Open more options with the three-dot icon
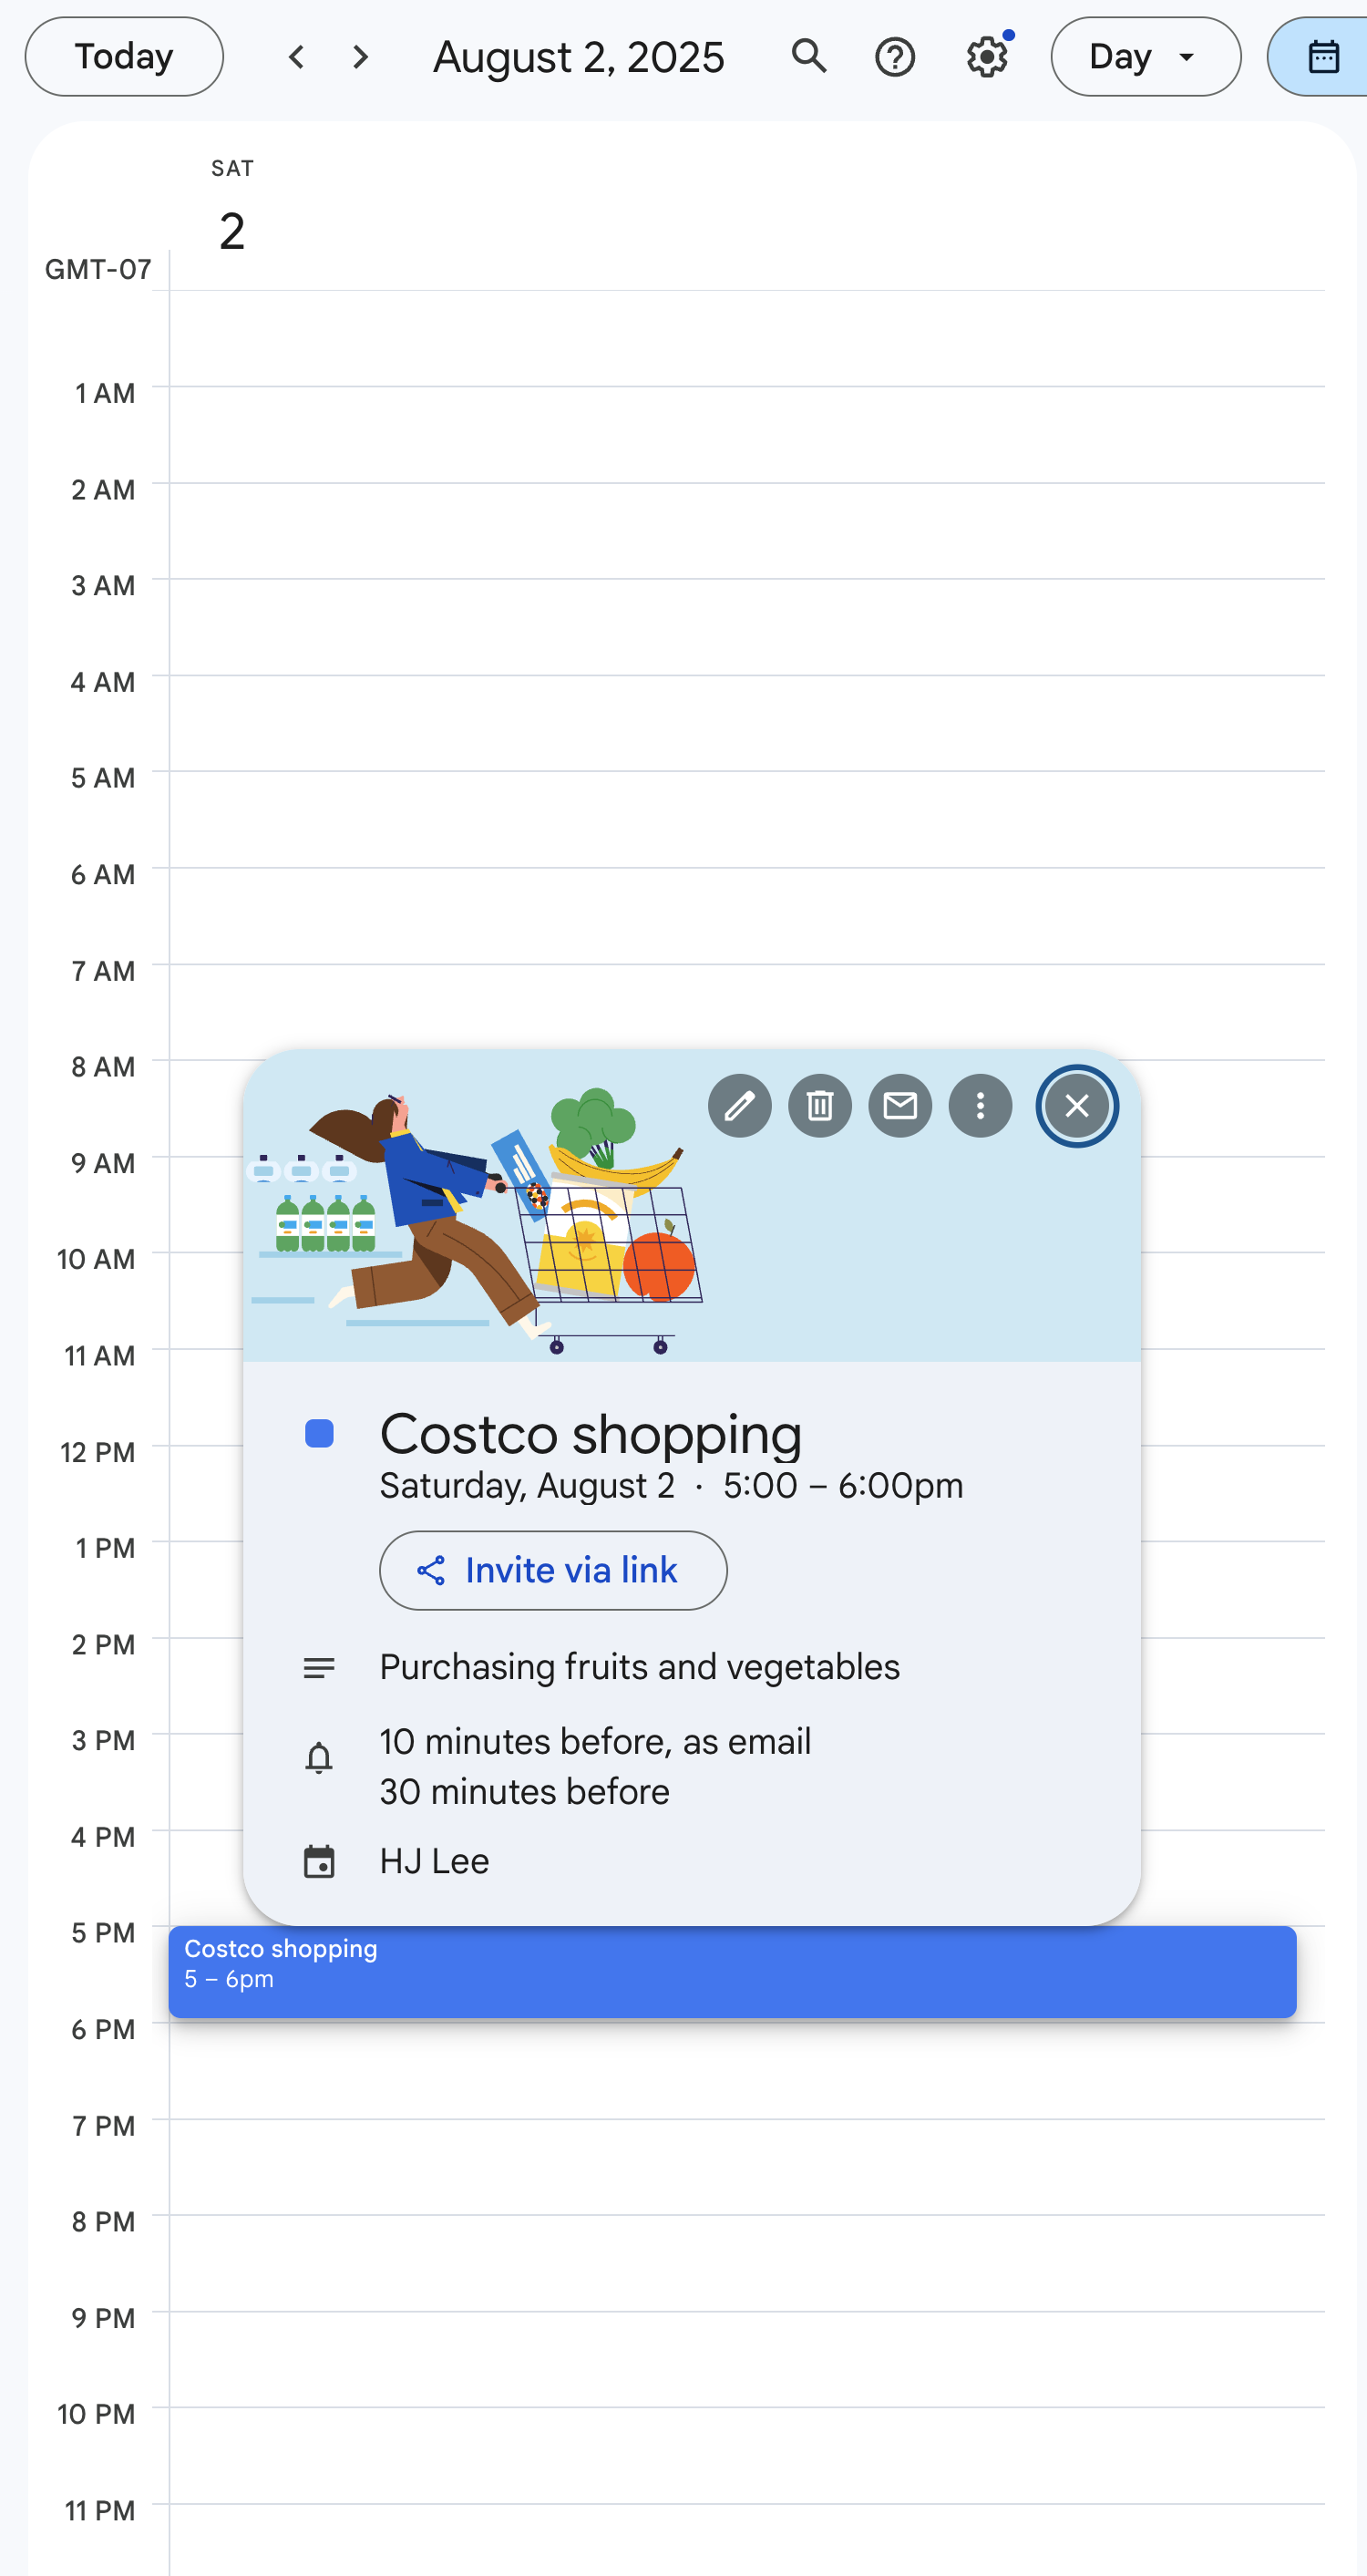Image resolution: width=1367 pixels, height=2576 pixels. point(980,1106)
